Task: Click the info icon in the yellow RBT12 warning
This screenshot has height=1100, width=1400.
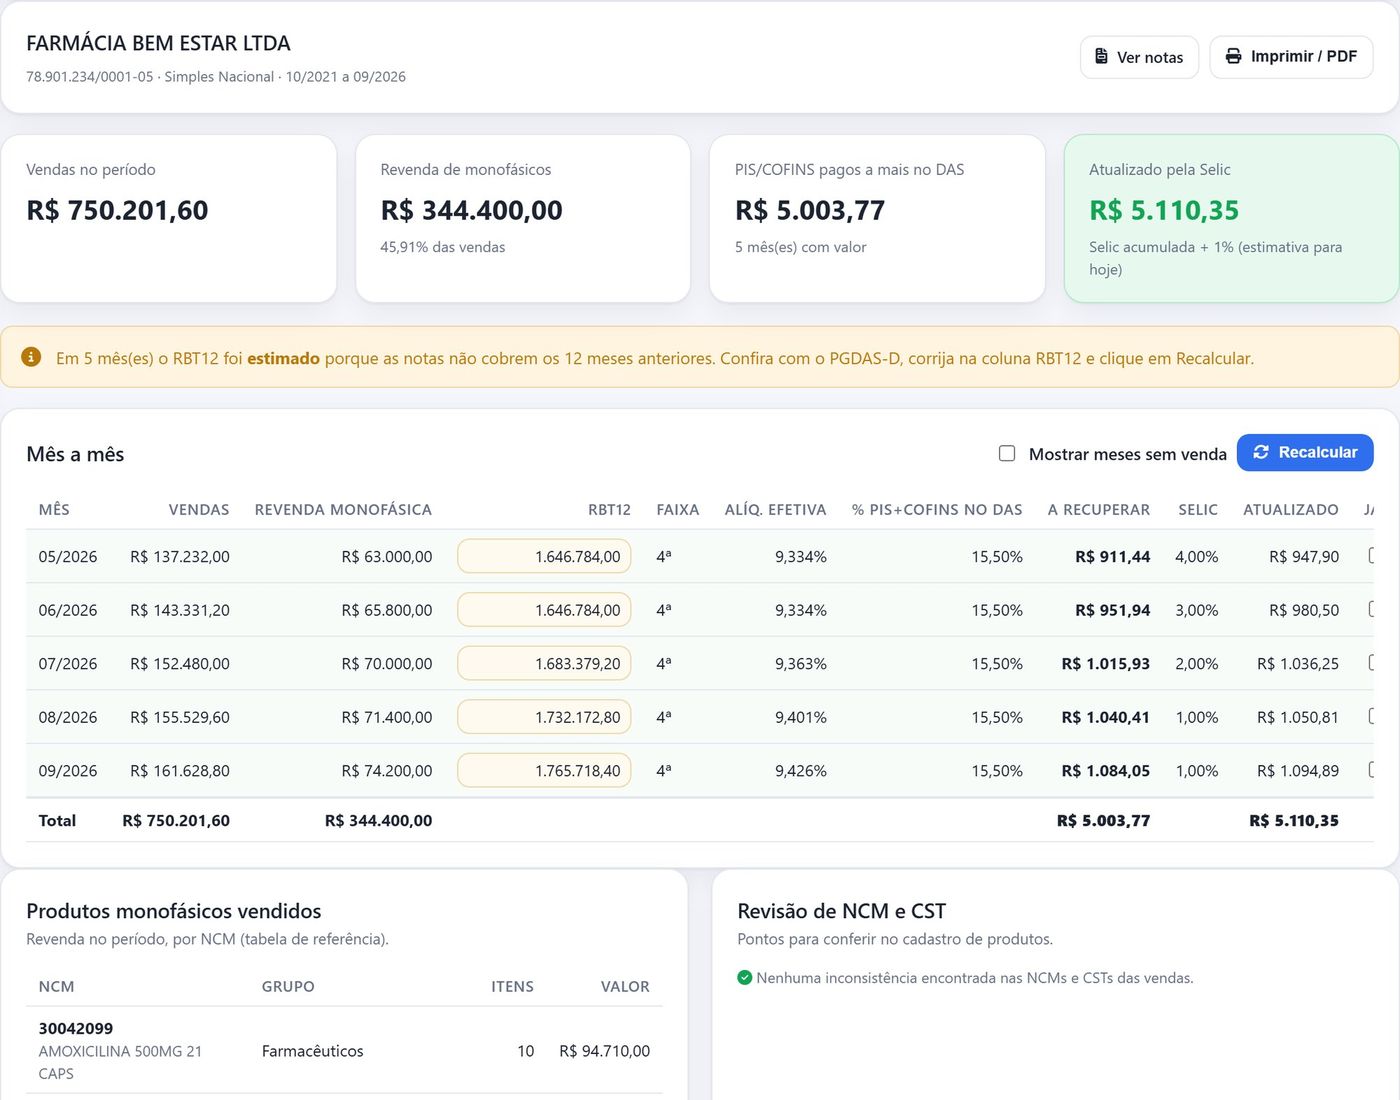Action: pyautogui.click(x=31, y=357)
